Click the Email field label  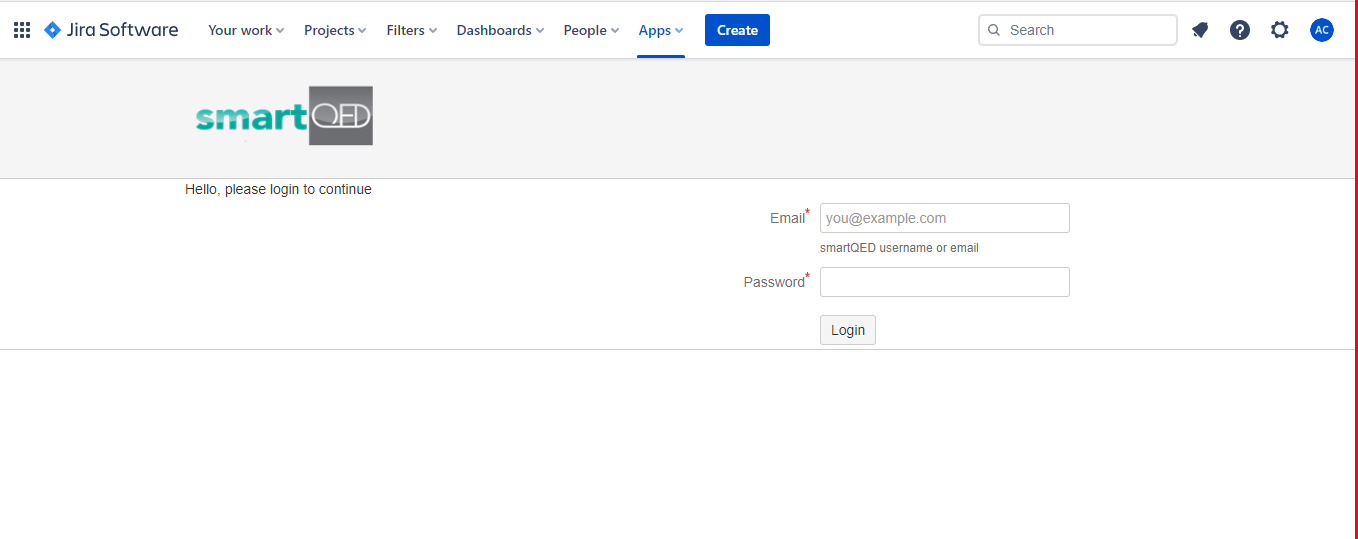coord(787,218)
